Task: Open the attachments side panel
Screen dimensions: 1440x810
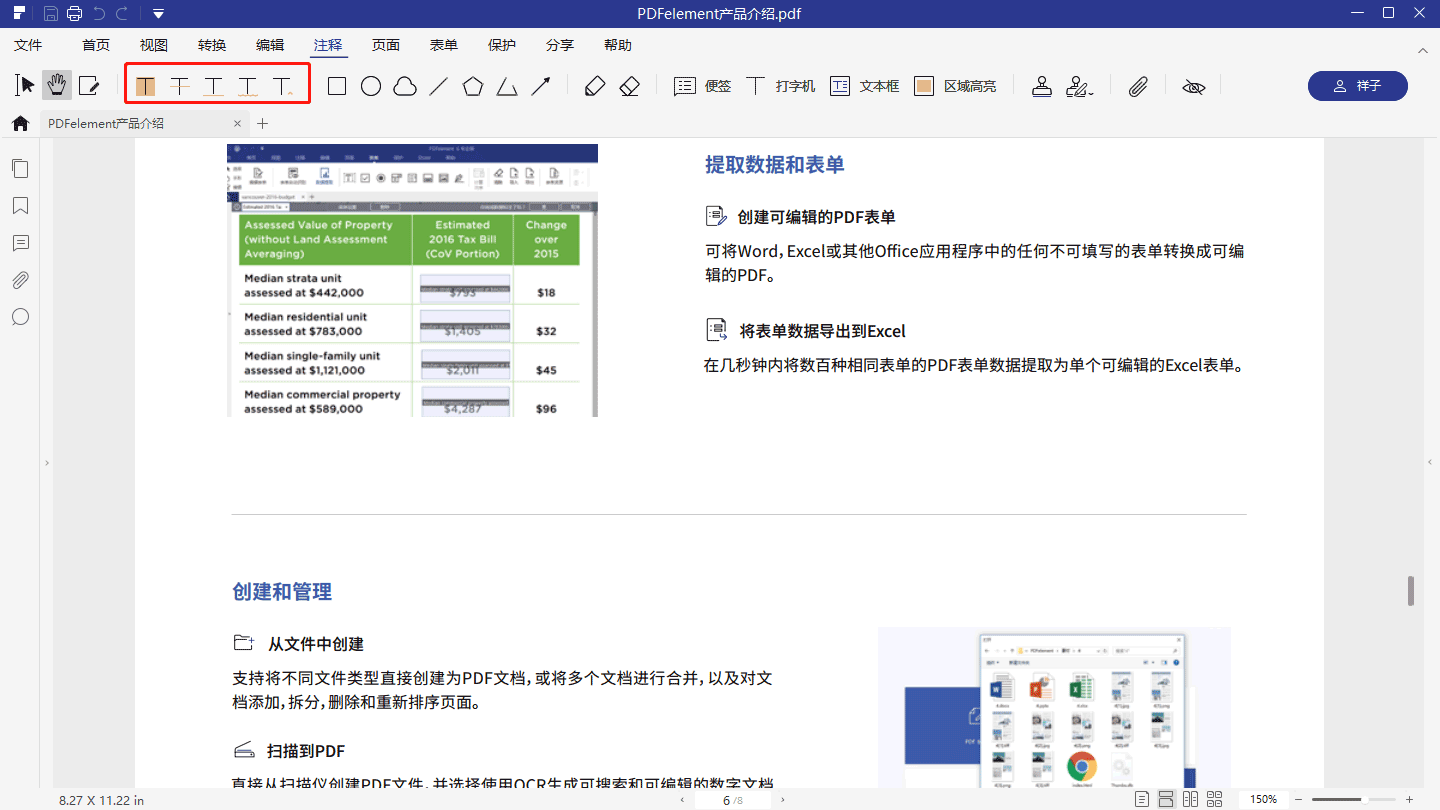Action: (20, 280)
